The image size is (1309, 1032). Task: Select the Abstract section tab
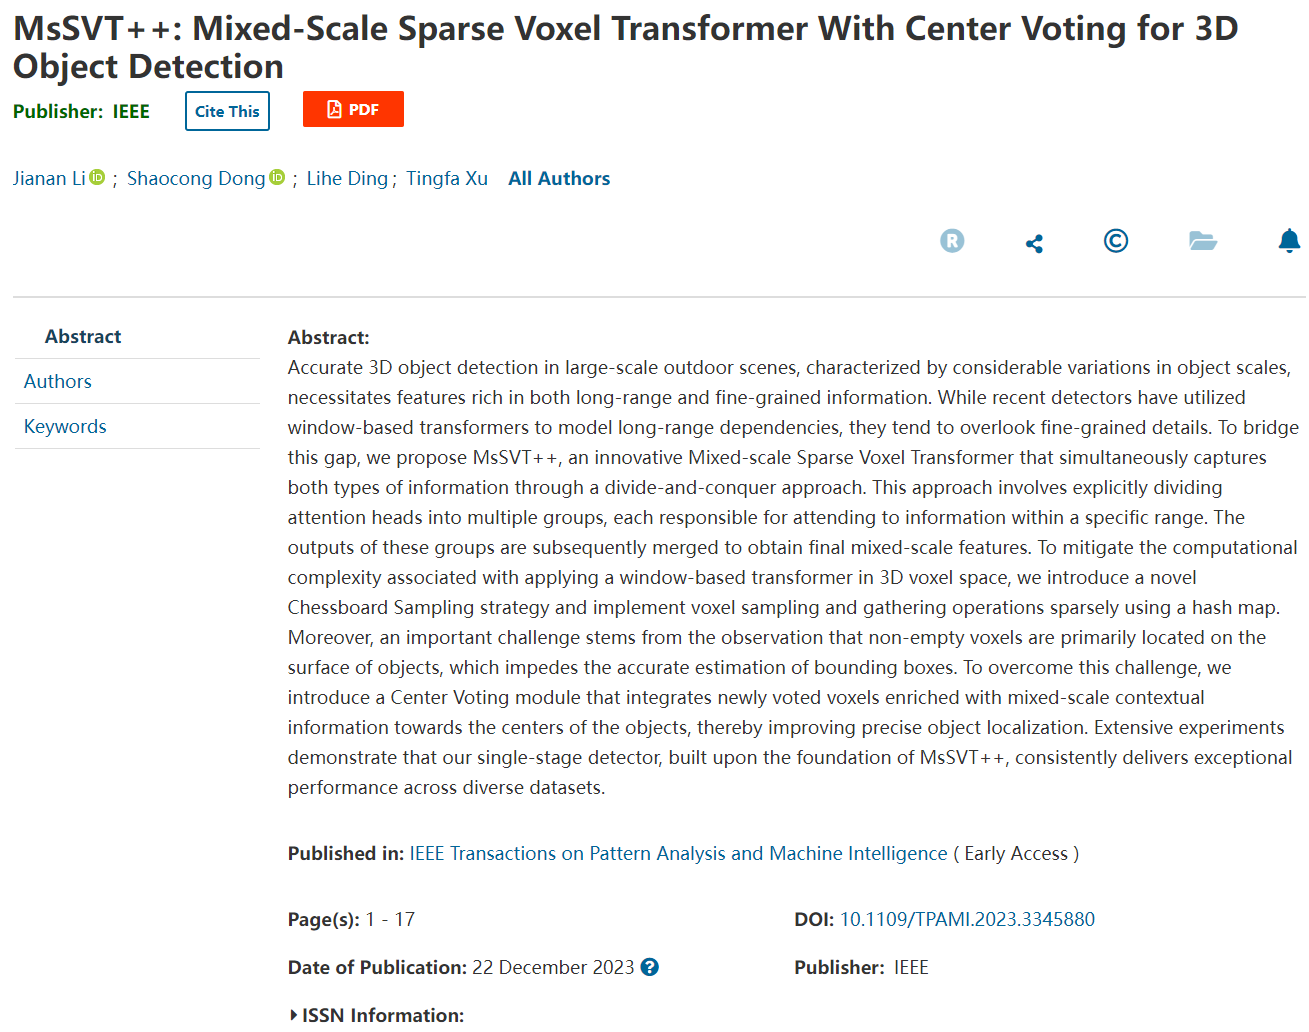[83, 337]
